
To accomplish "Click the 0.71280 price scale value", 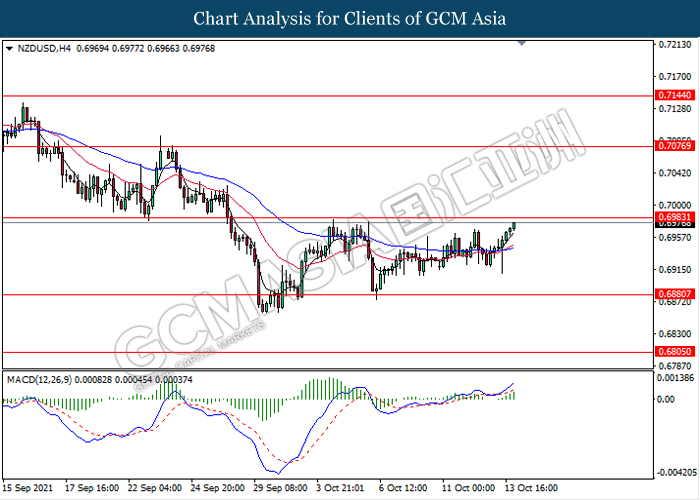I will click(x=675, y=109).
